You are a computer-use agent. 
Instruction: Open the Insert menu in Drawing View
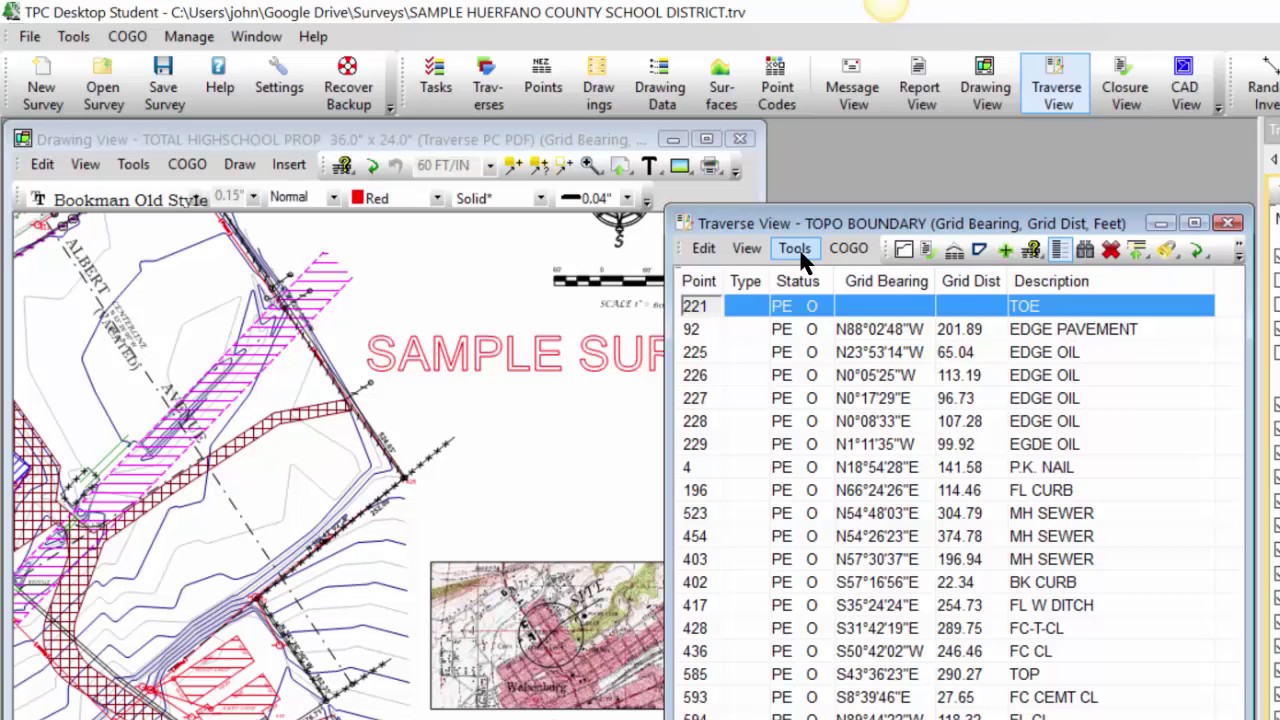point(289,164)
